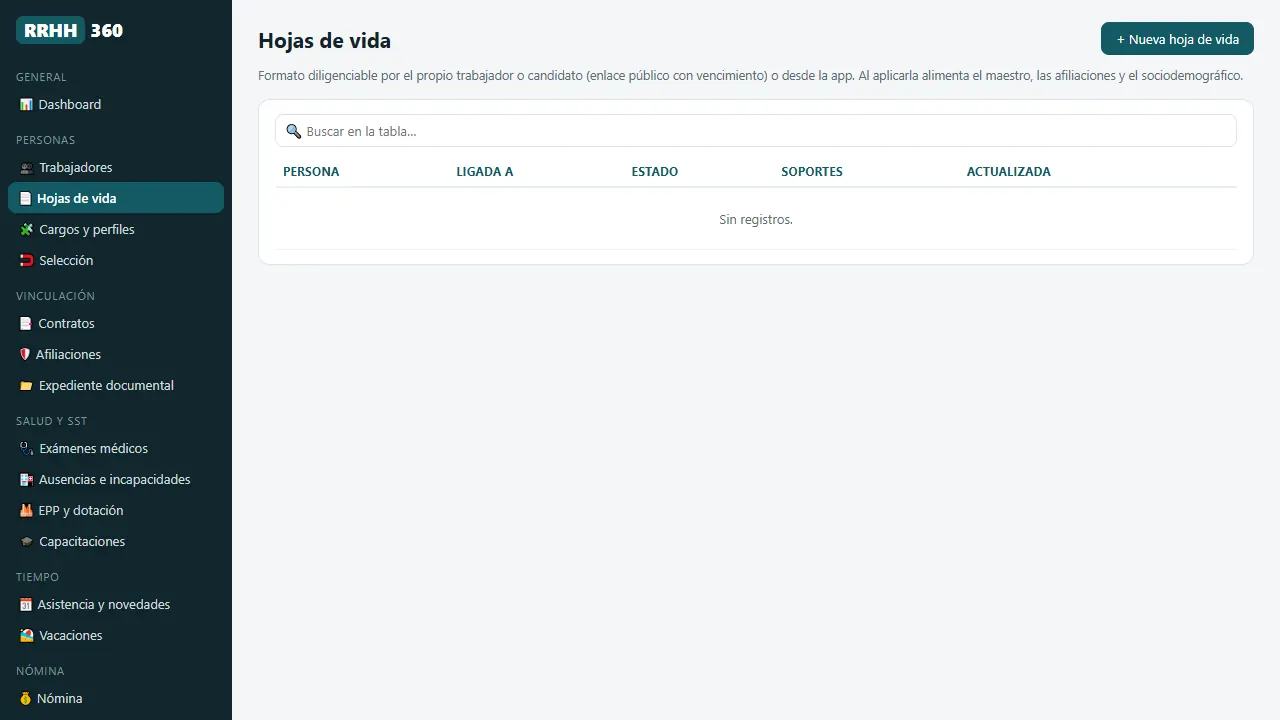Screen dimensions: 1280x720
Task: Navigate to Selección
Action: pyautogui.click(x=116, y=260)
